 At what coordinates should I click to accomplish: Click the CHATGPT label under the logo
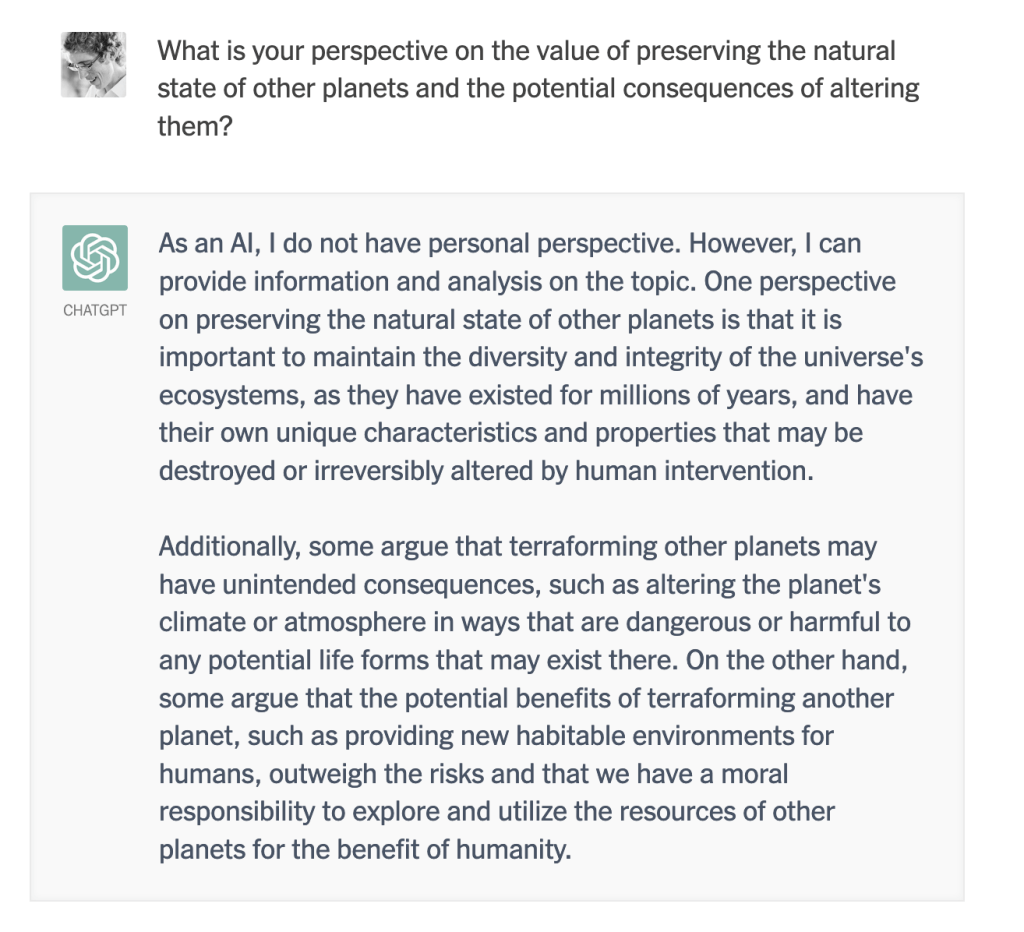point(95,310)
